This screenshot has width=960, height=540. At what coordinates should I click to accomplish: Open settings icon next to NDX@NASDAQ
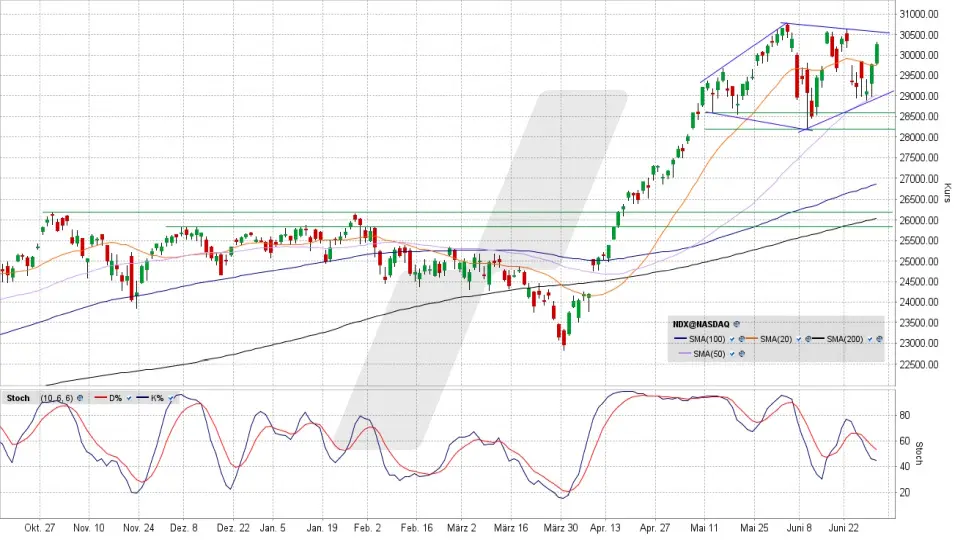point(737,324)
